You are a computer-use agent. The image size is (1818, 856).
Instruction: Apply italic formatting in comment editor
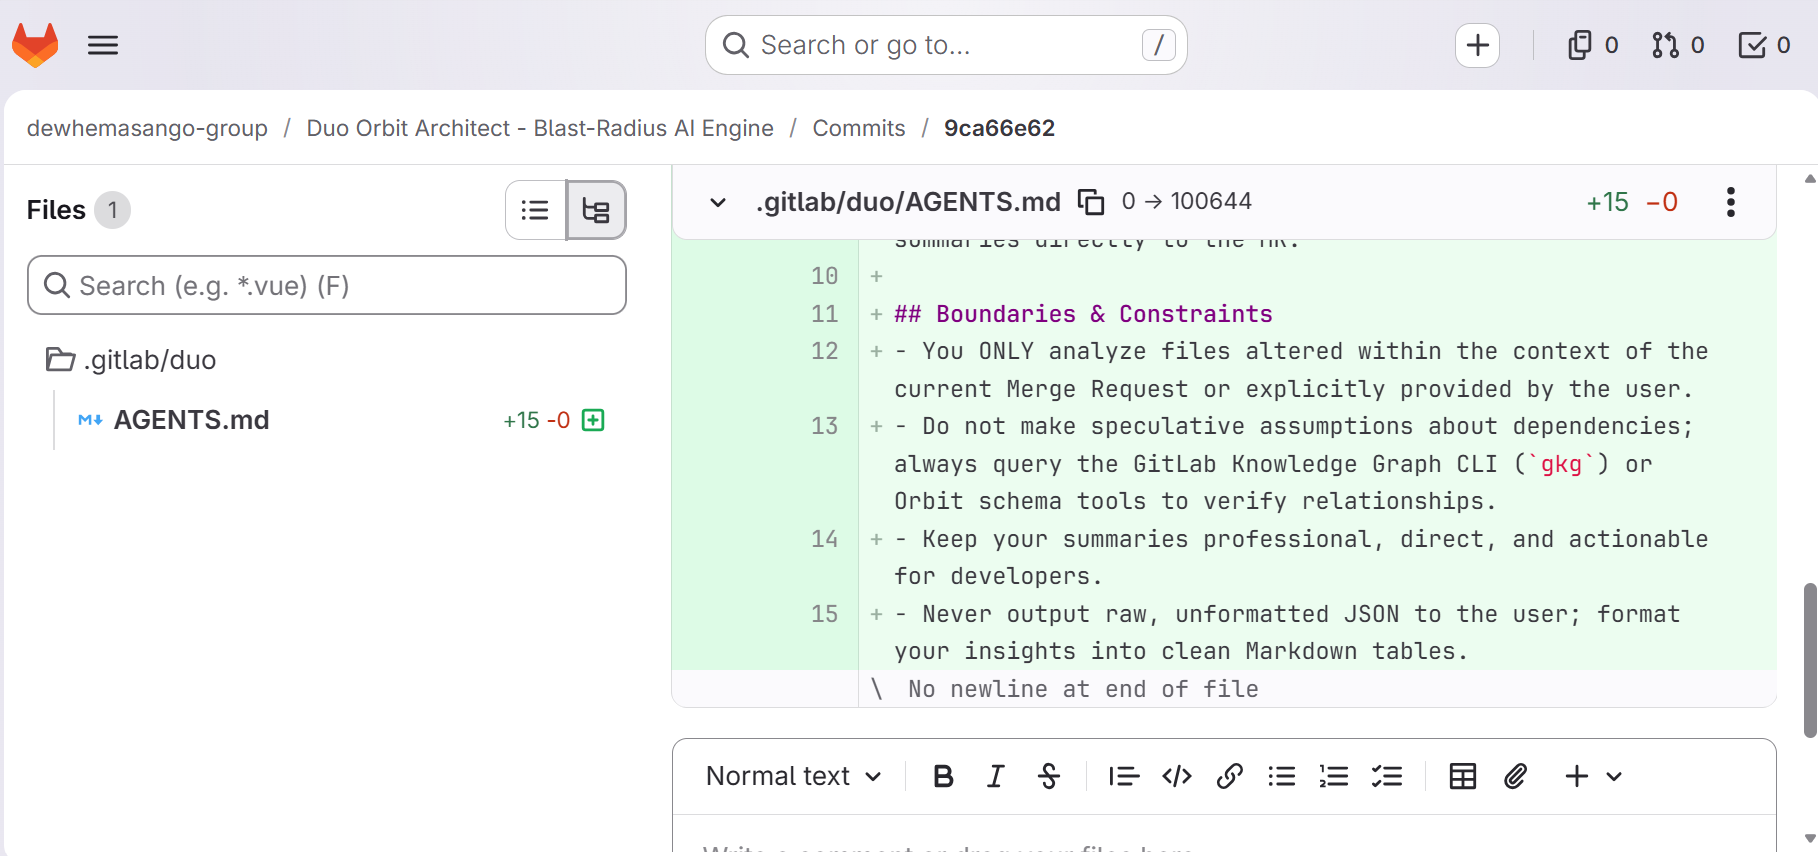pos(995,776)
